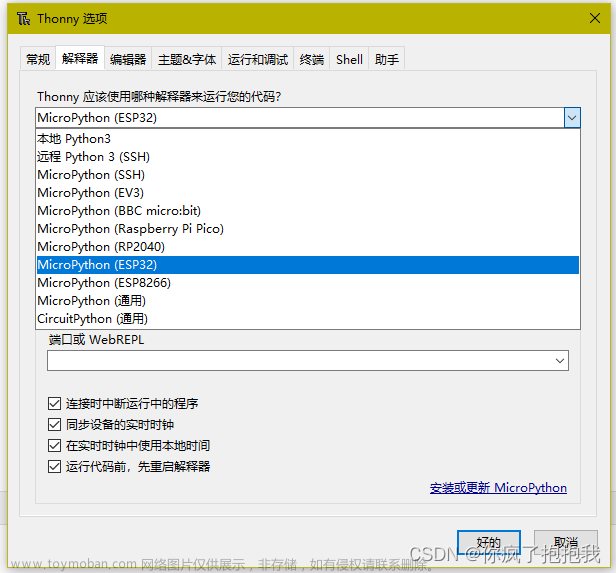Viewport: 616px width, 573px height.
Task: Select CircuitPython (通用) option
Action: 308,319
